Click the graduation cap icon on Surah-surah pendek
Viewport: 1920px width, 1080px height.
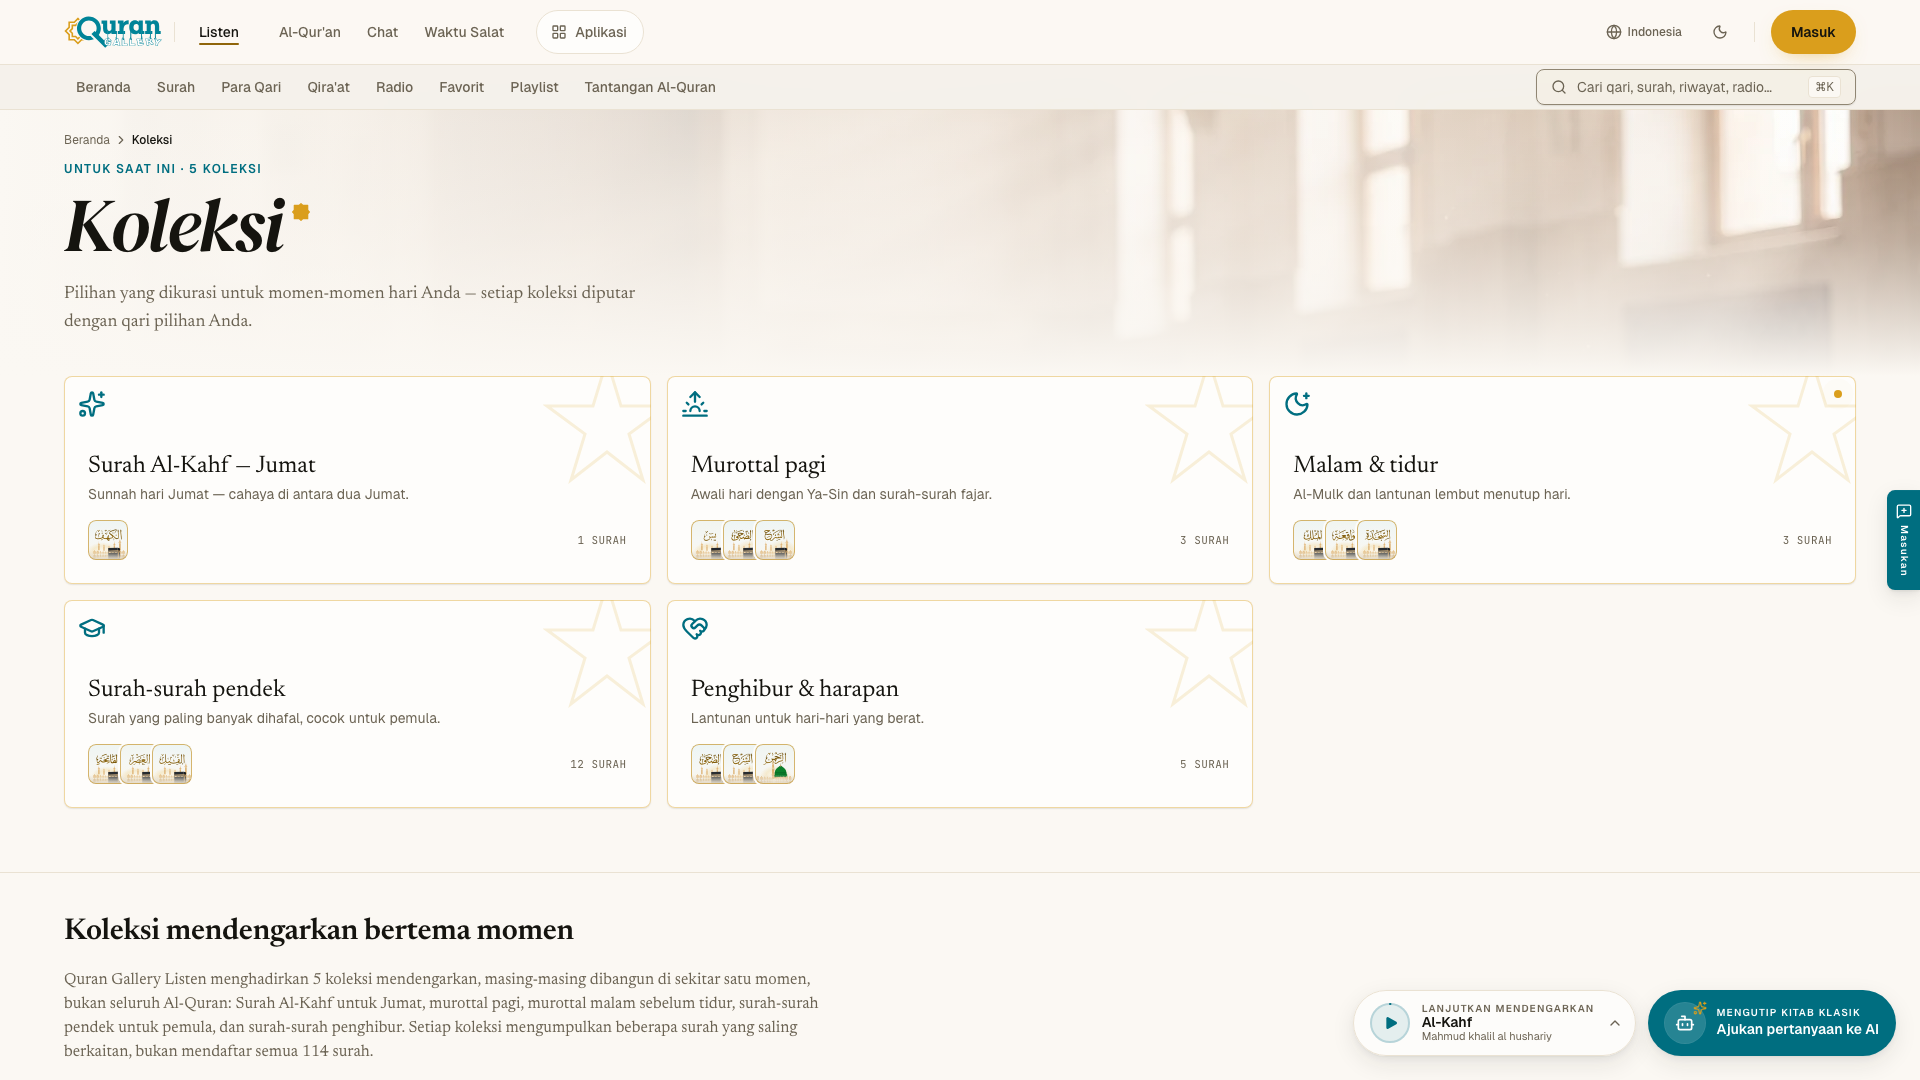click(92, 628)
